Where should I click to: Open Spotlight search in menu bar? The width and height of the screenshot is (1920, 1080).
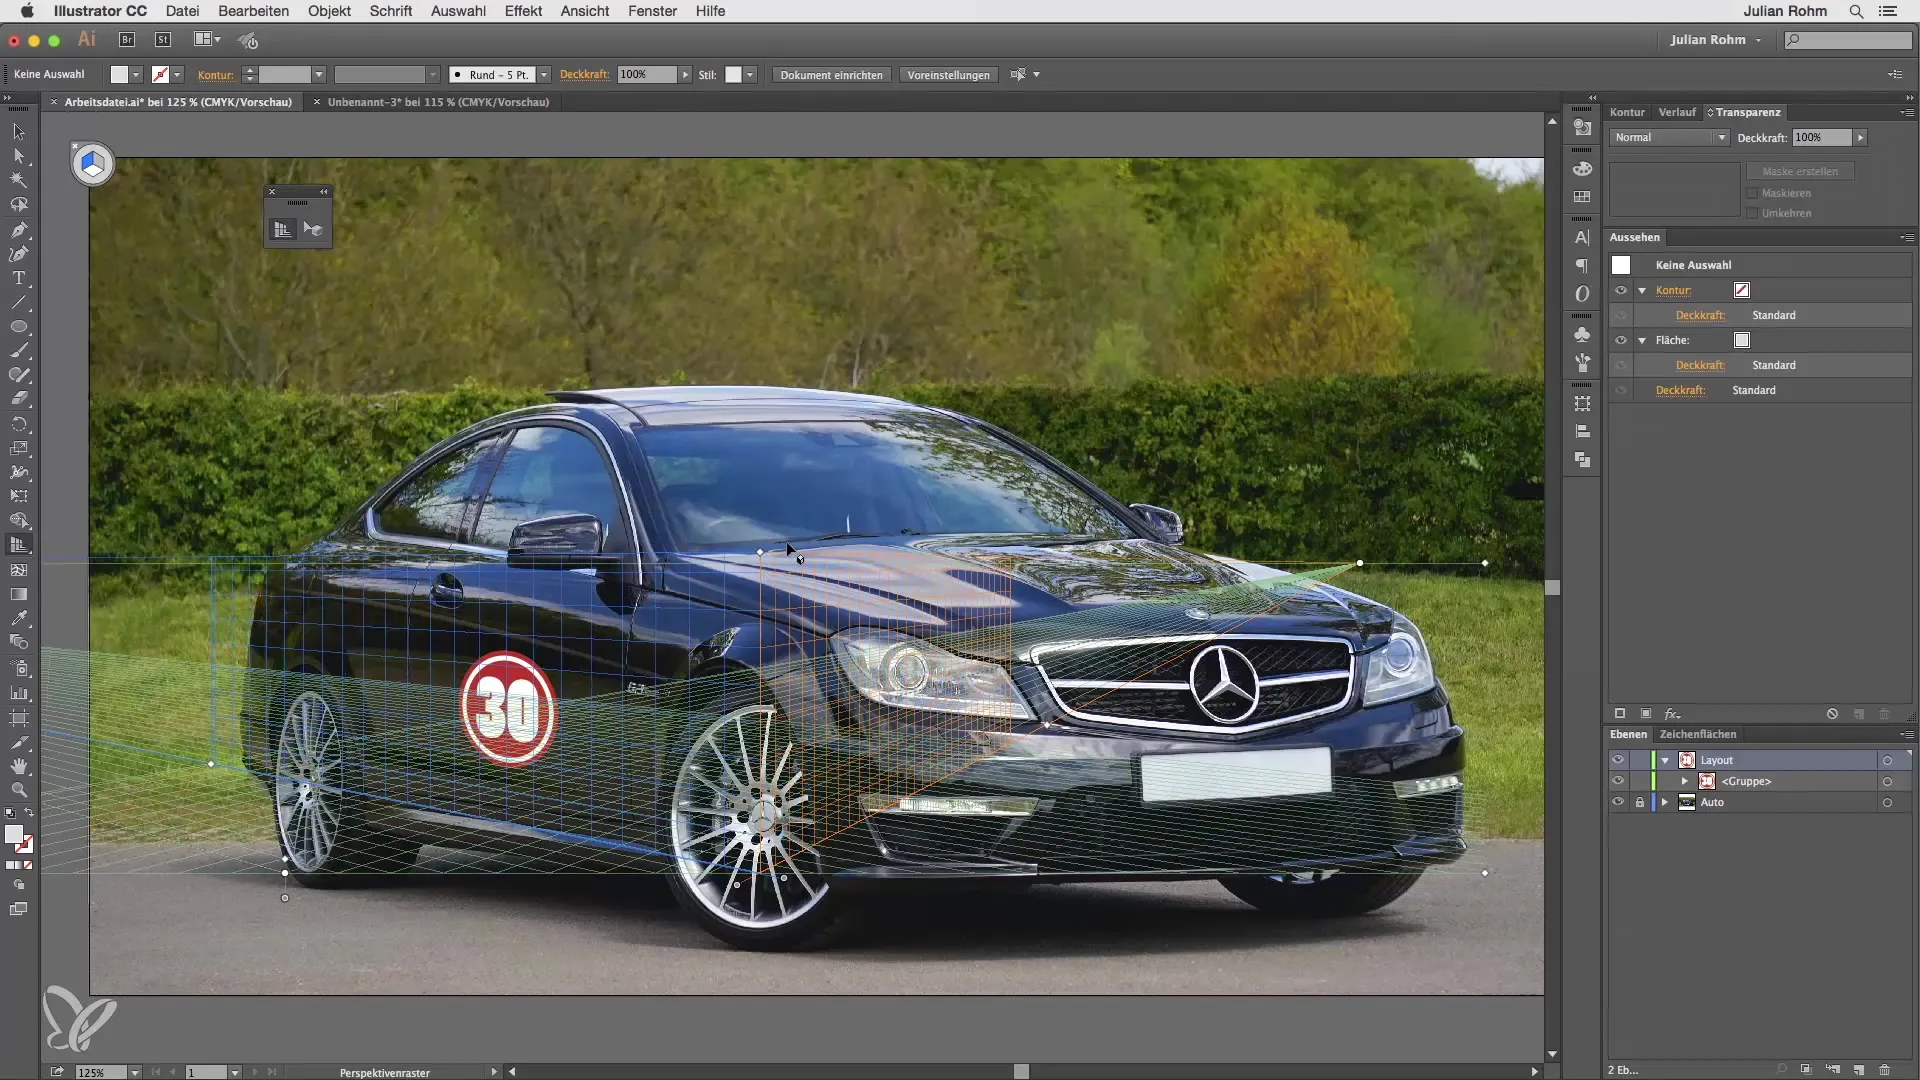click(x=1856, y=11)
